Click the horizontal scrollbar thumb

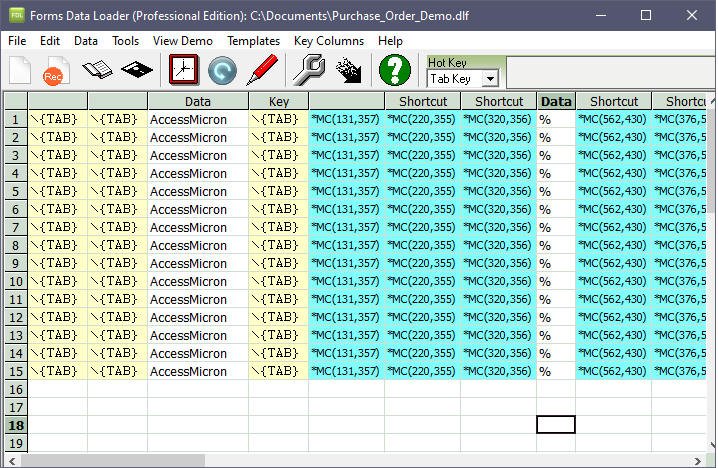[x=113, y=461]
